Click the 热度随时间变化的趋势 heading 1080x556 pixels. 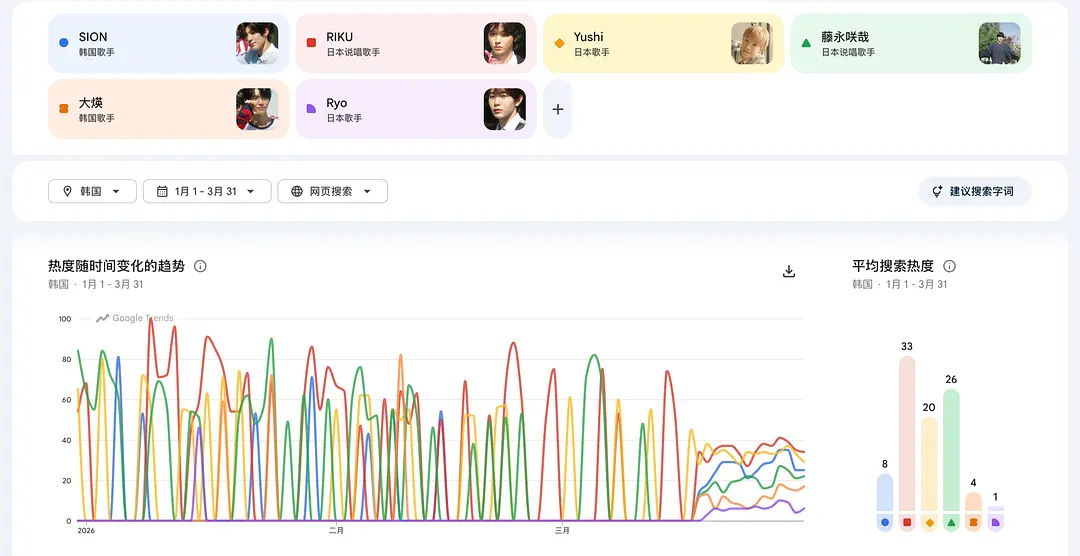coord(116,266)
